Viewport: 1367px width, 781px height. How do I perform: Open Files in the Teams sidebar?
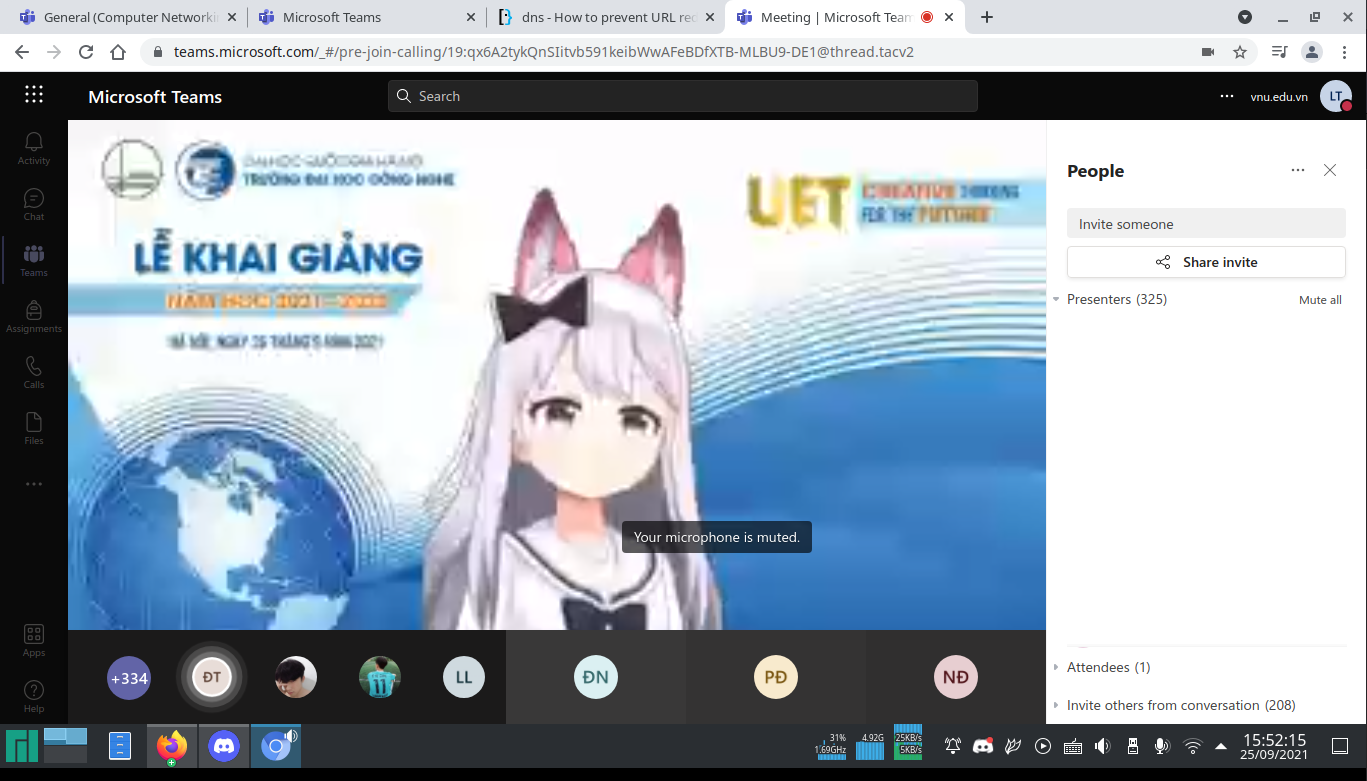pos(33,428)
